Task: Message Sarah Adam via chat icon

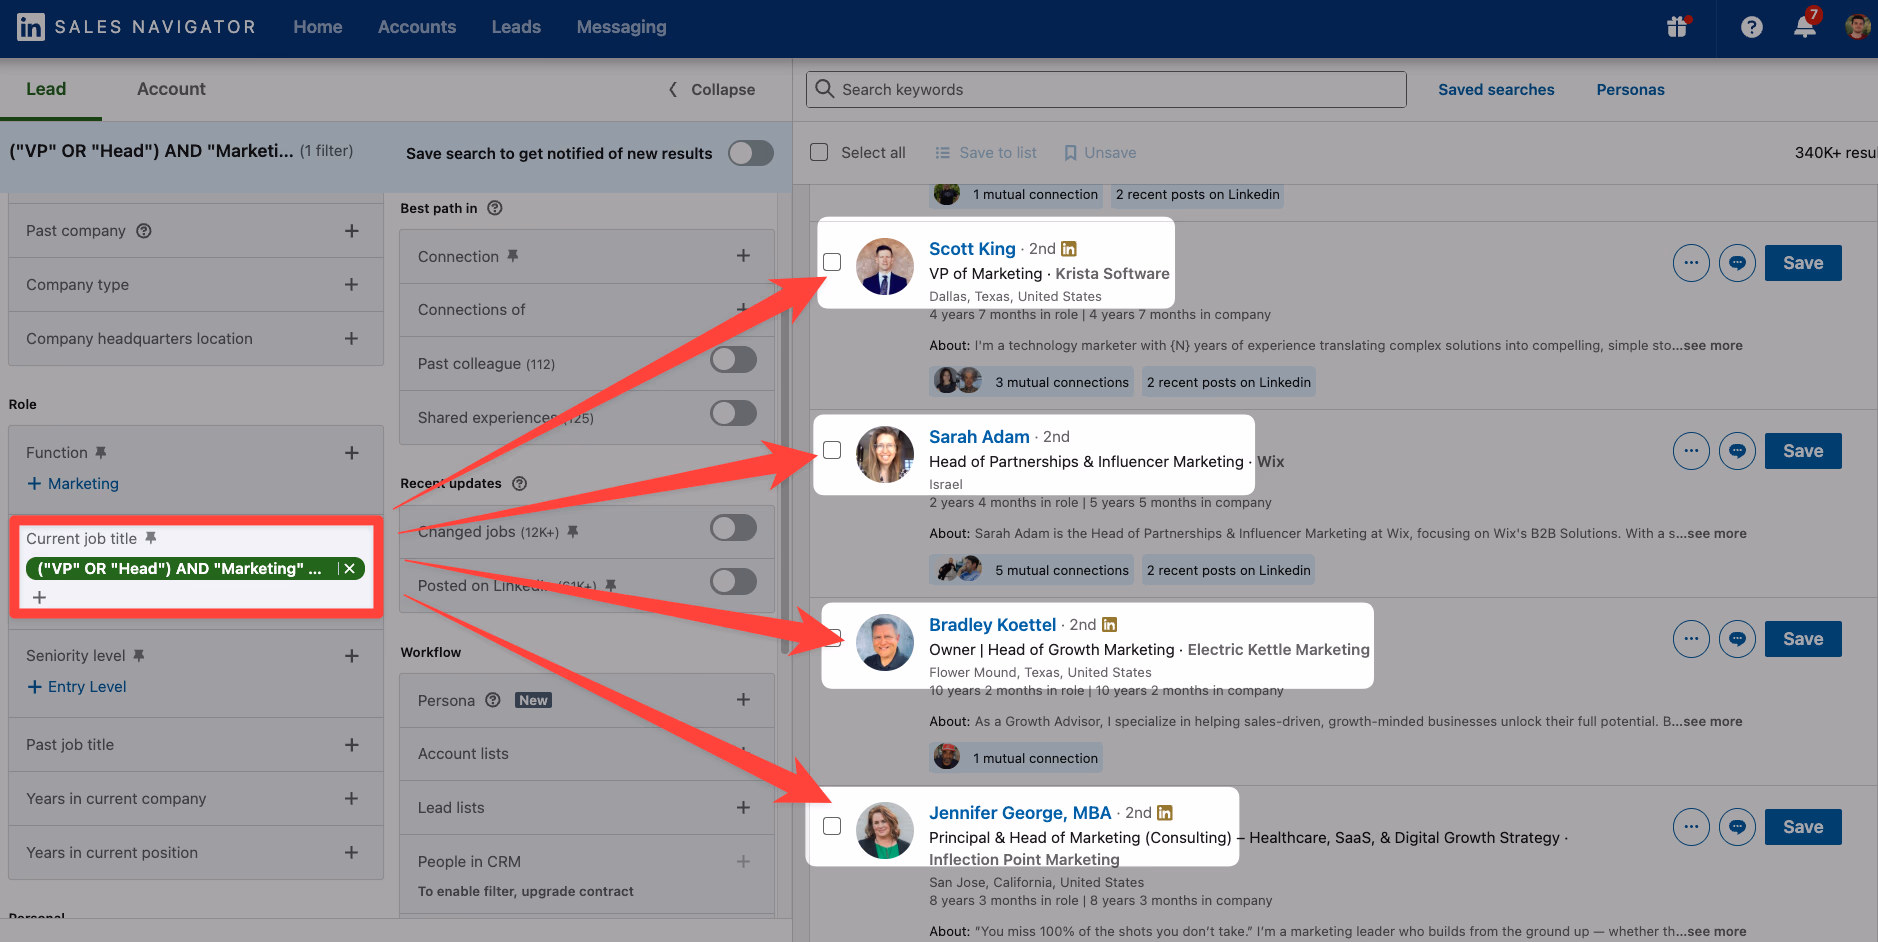Action: click(x=1738, y=451)
